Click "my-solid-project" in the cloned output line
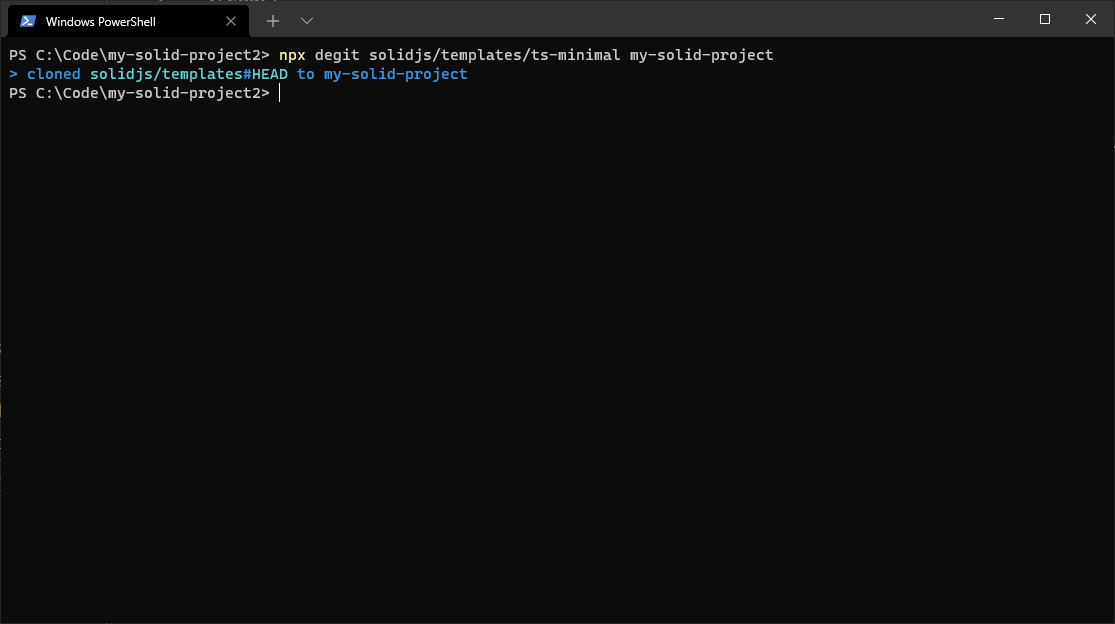The image size is (1115, 624). point(395,73)
